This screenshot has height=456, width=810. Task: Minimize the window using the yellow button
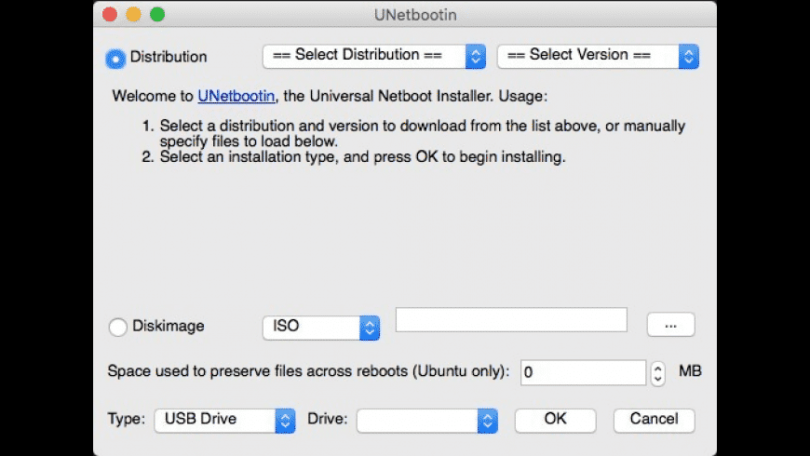point(133,14)
